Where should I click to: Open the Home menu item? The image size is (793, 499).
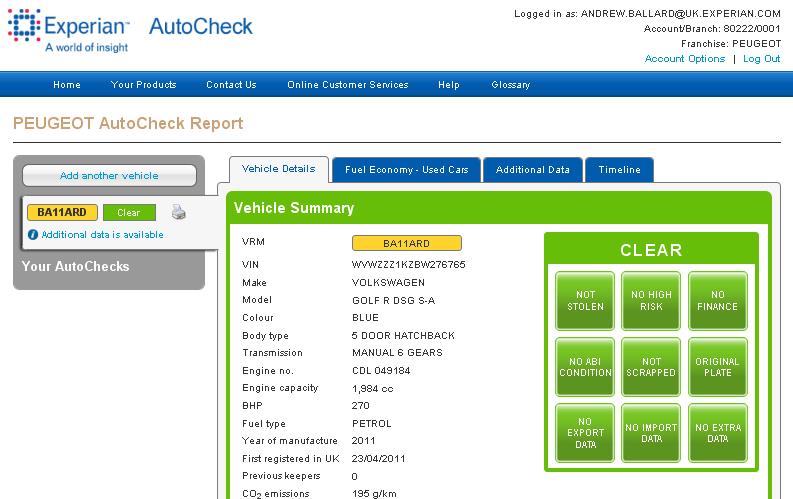[x=67, y=84]
